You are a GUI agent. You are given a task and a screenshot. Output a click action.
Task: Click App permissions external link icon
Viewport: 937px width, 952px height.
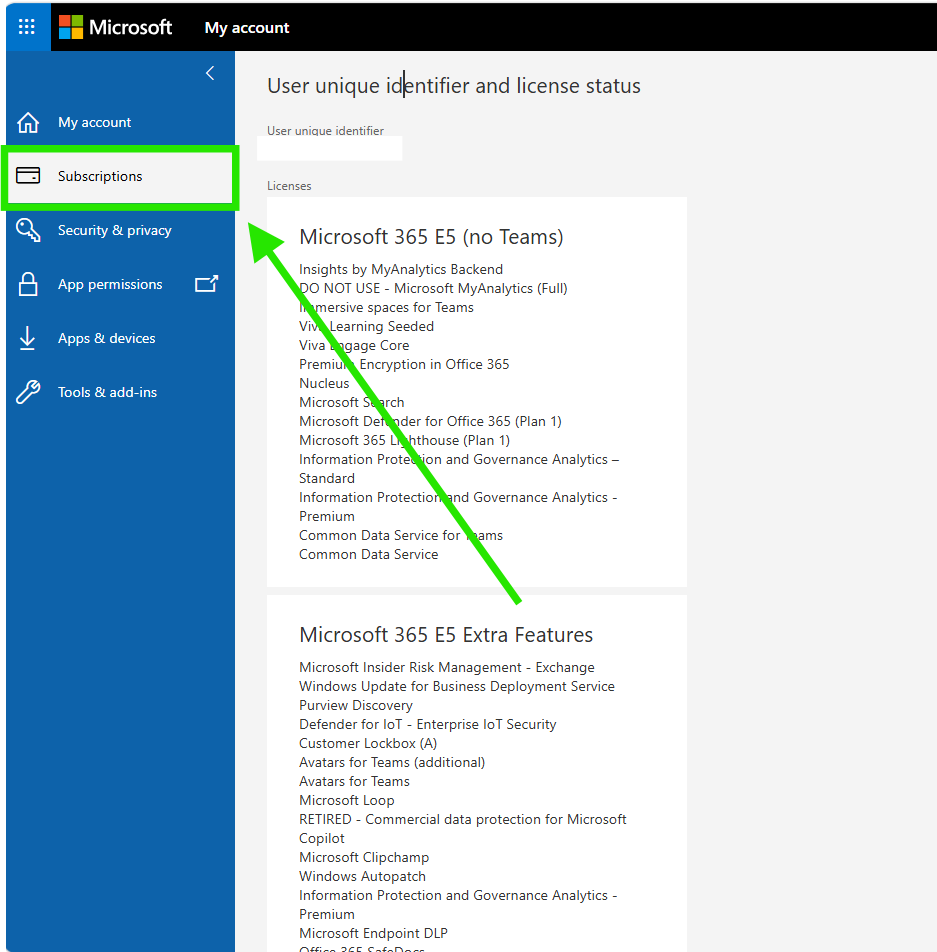point(206,284)
